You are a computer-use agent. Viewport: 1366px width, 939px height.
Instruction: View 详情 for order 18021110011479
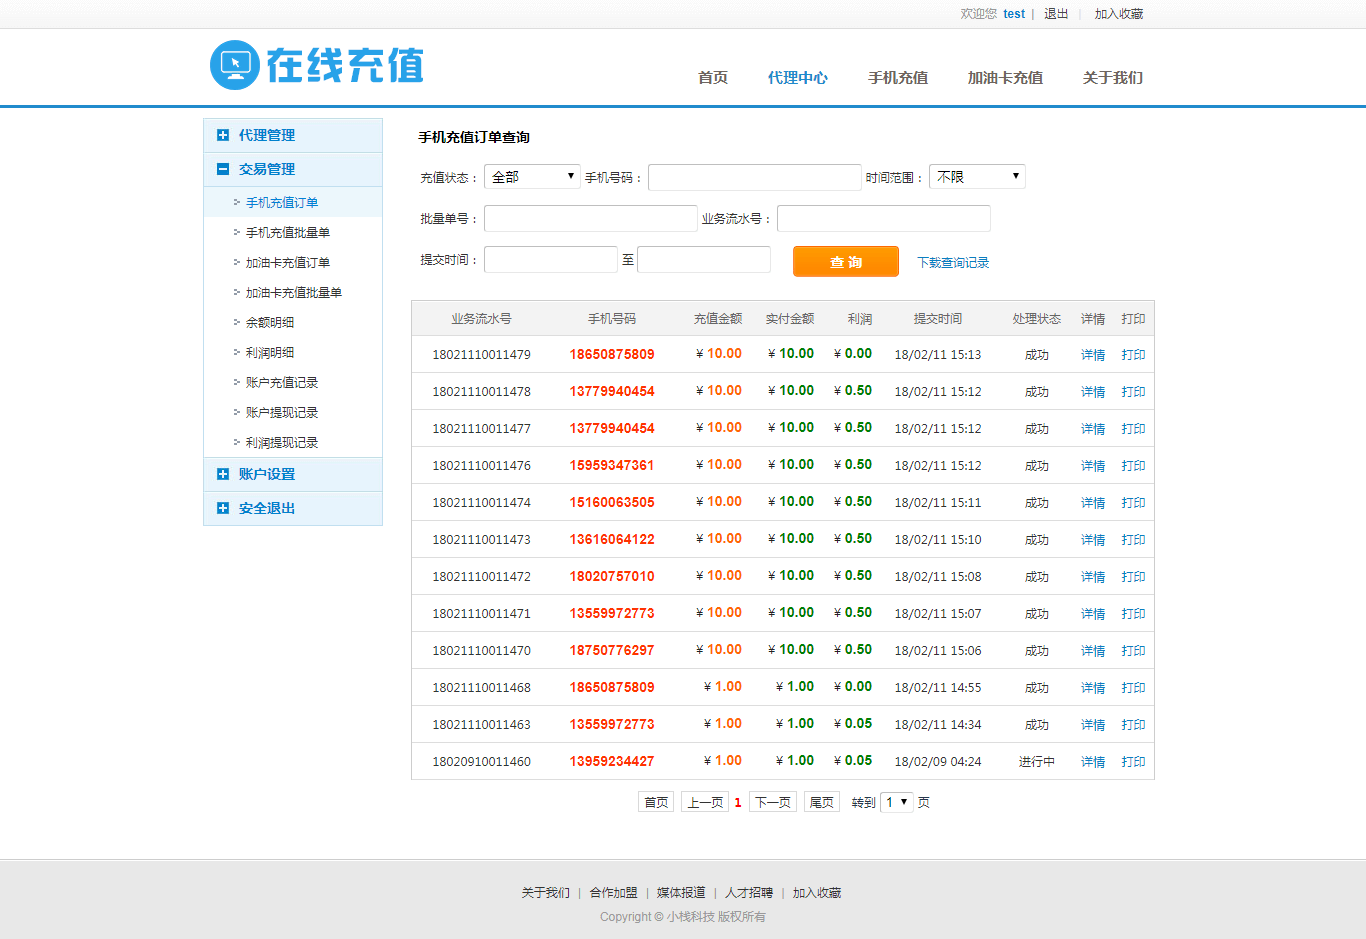pyautogui.click(x=1092, y=355)
